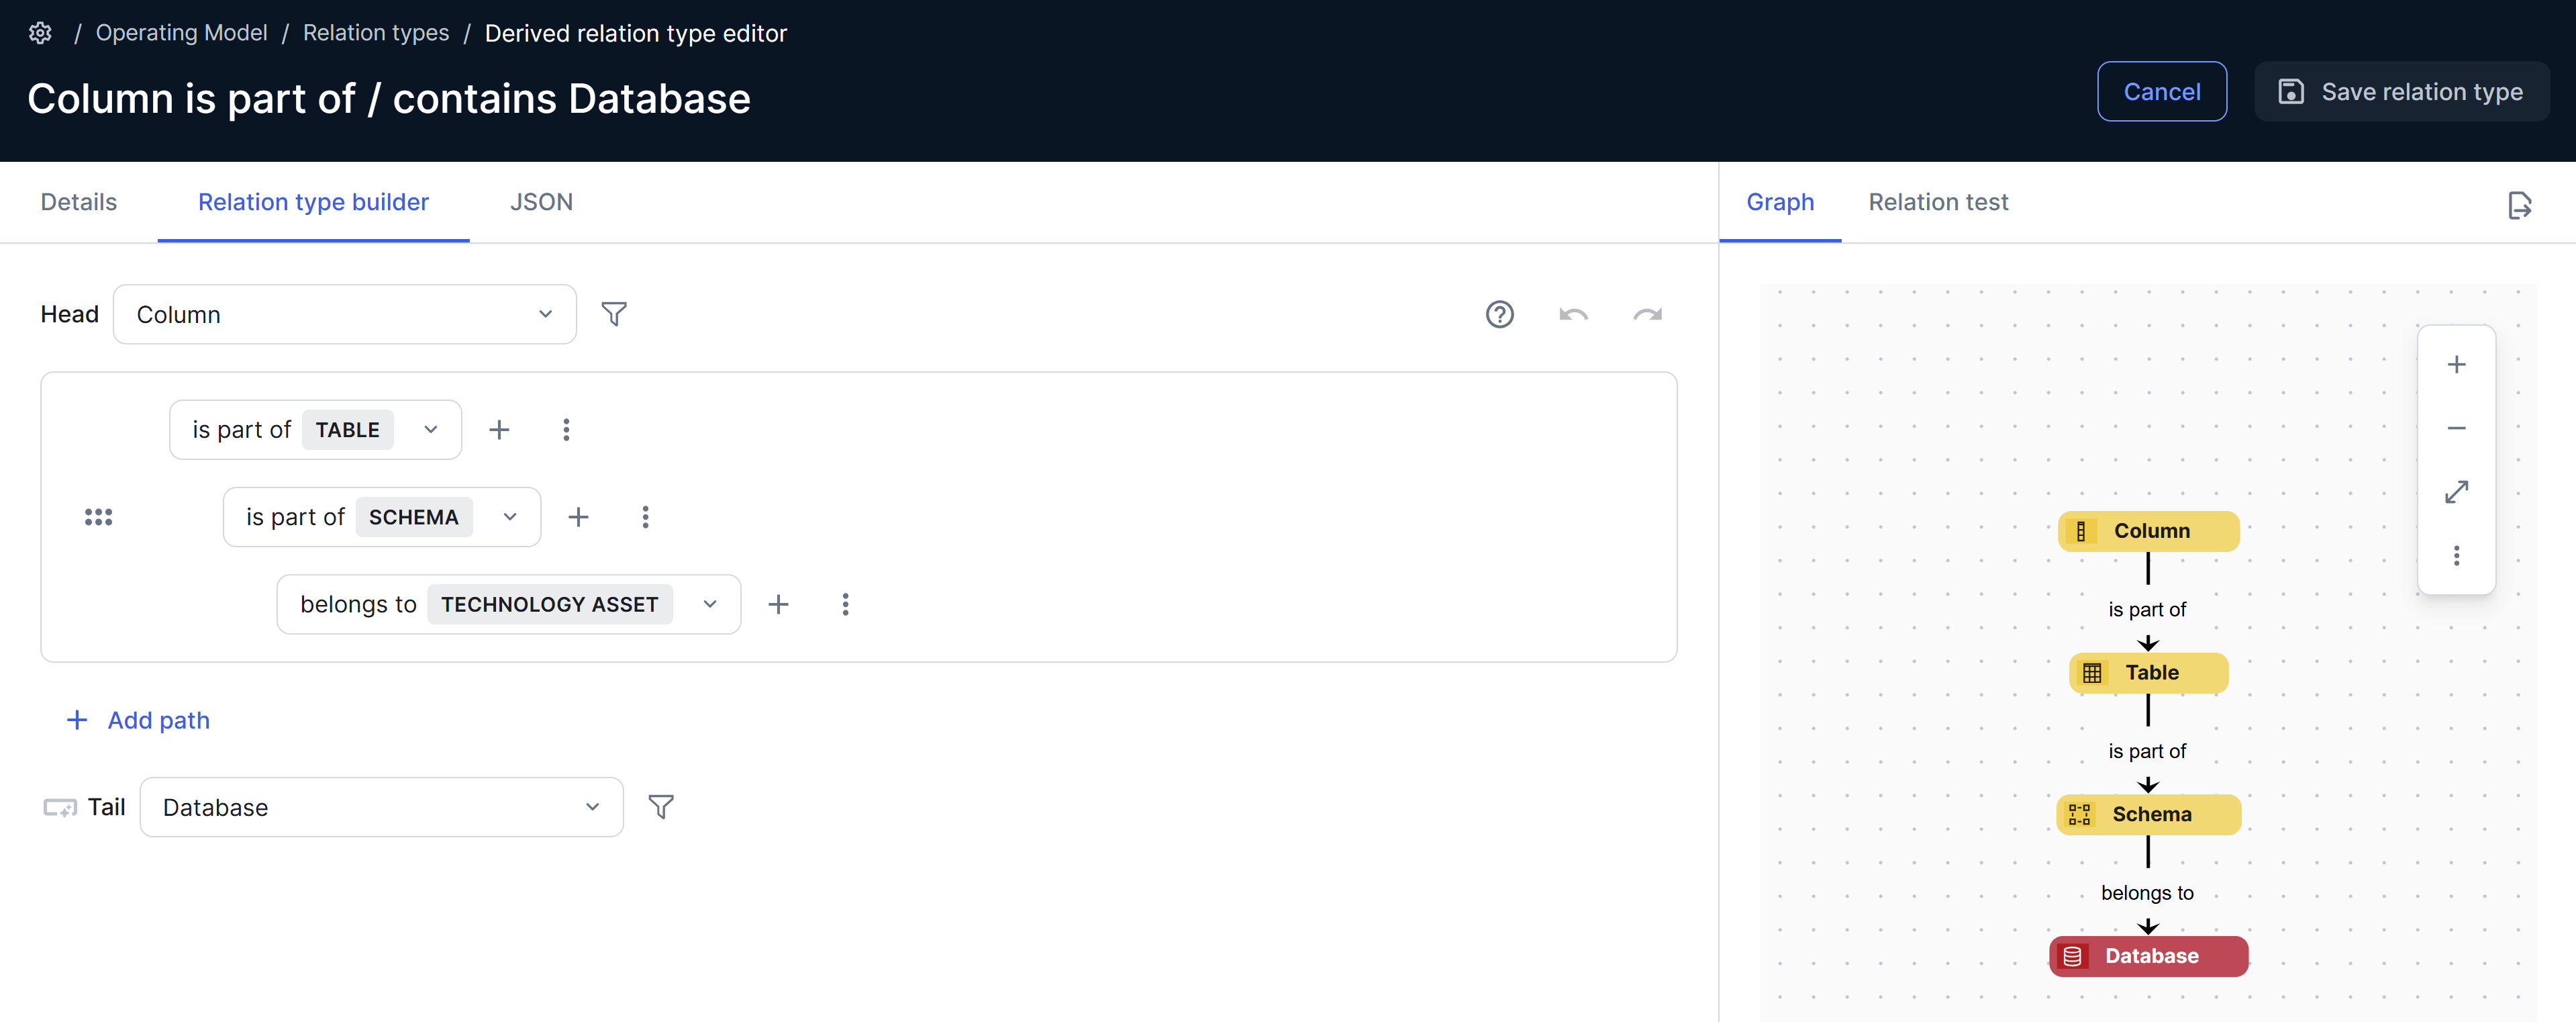
Task: Open more options for the SCHEMA step
Action: click(x=645, y=517)
